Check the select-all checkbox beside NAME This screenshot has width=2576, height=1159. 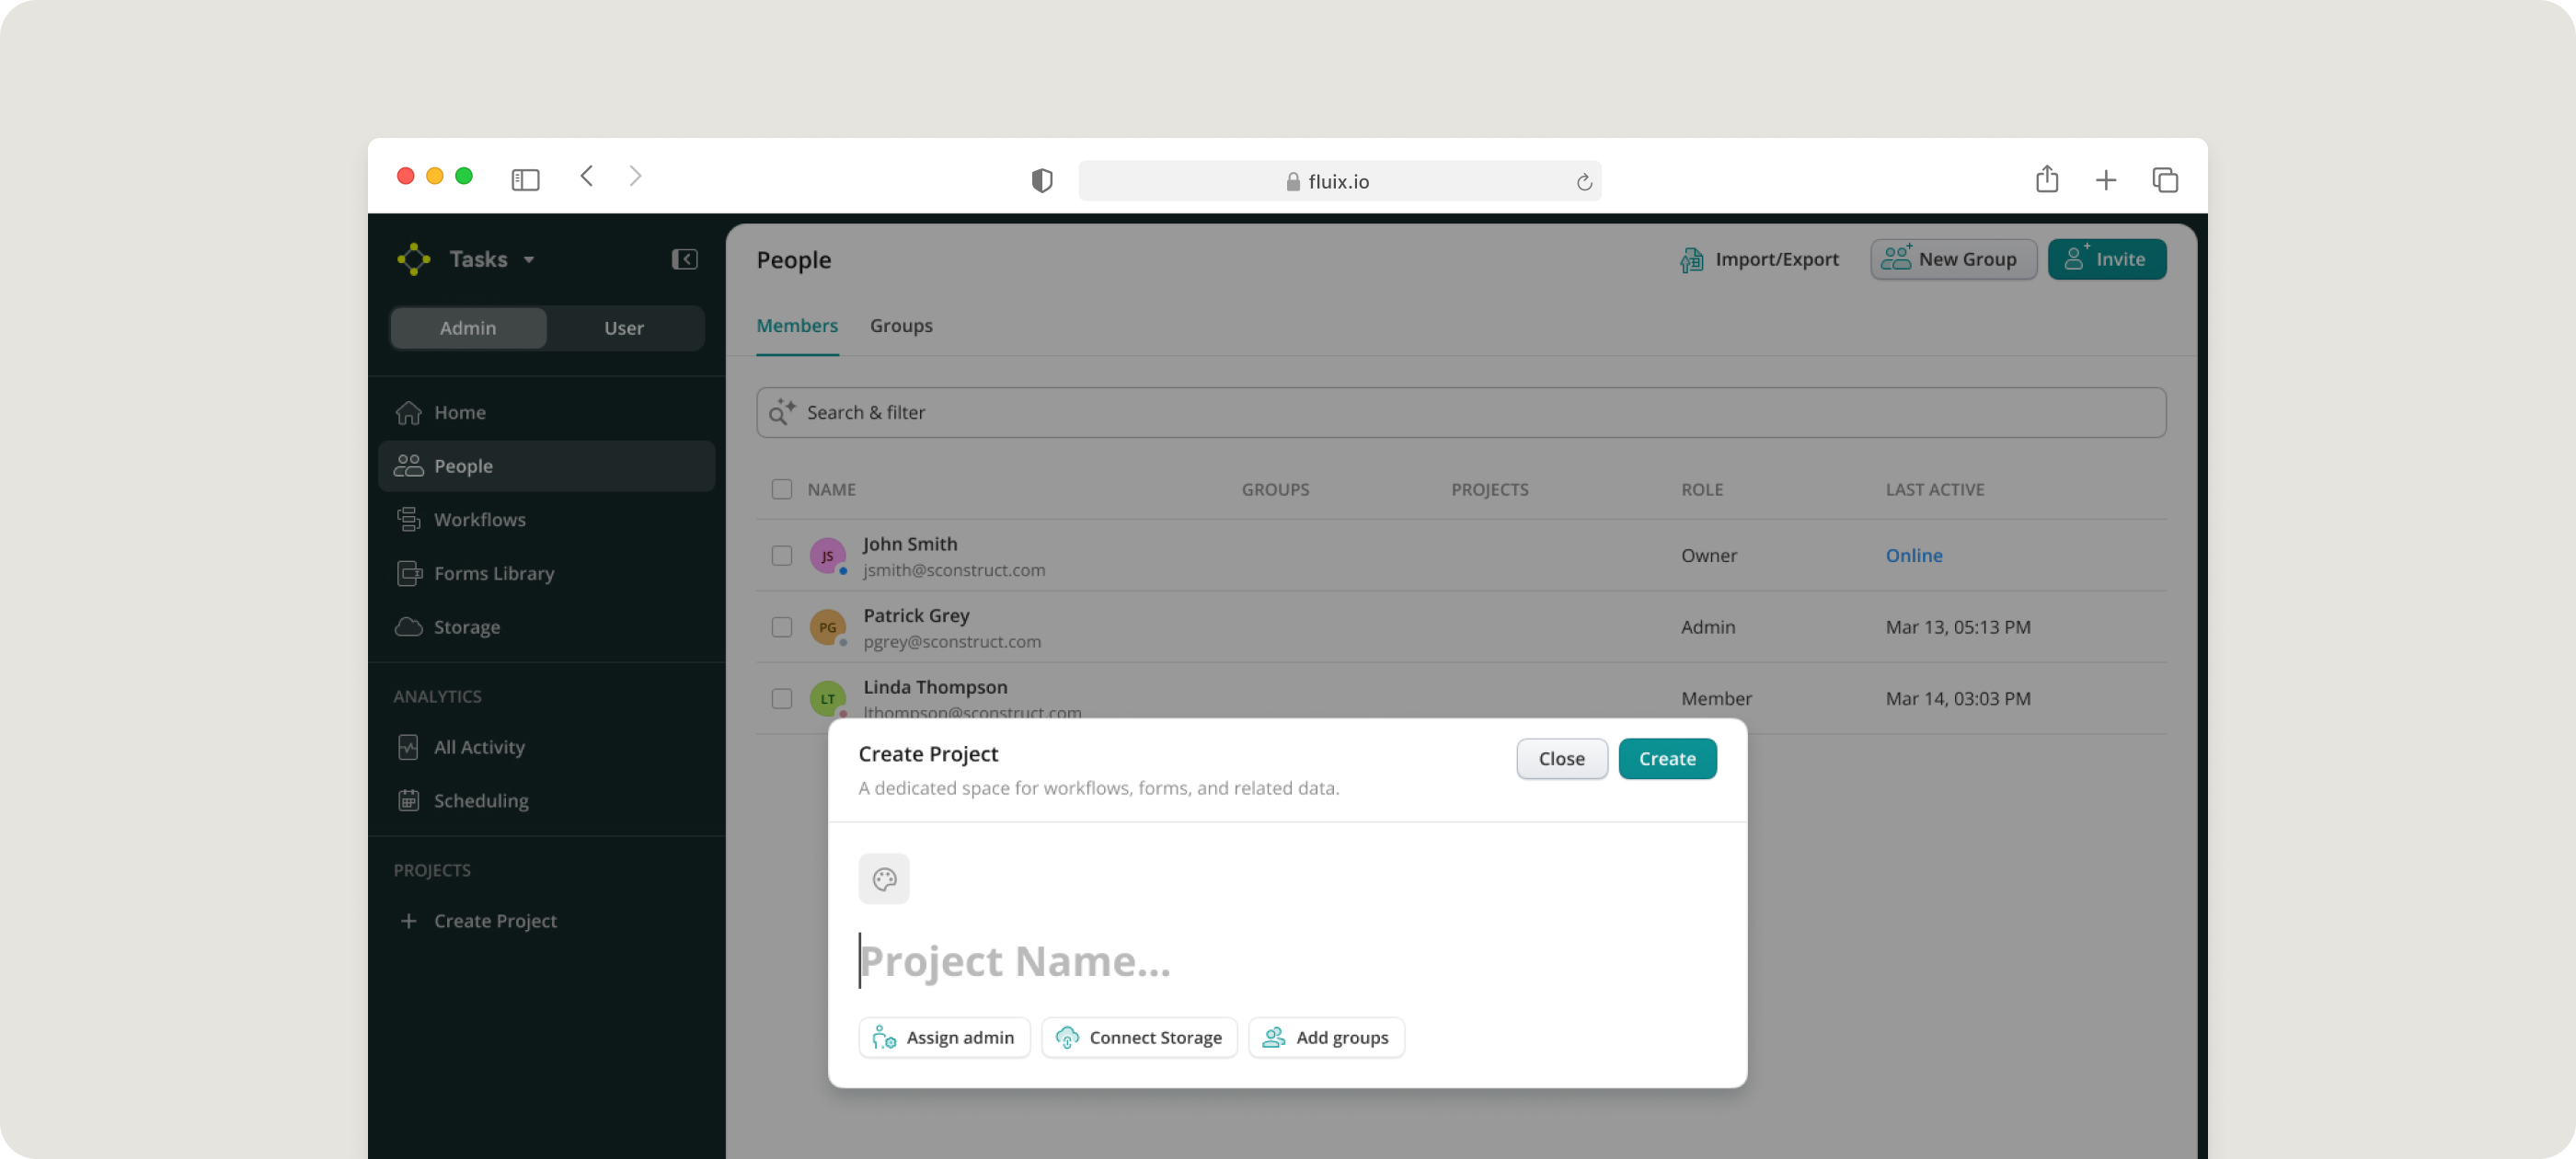pos(782,489)
